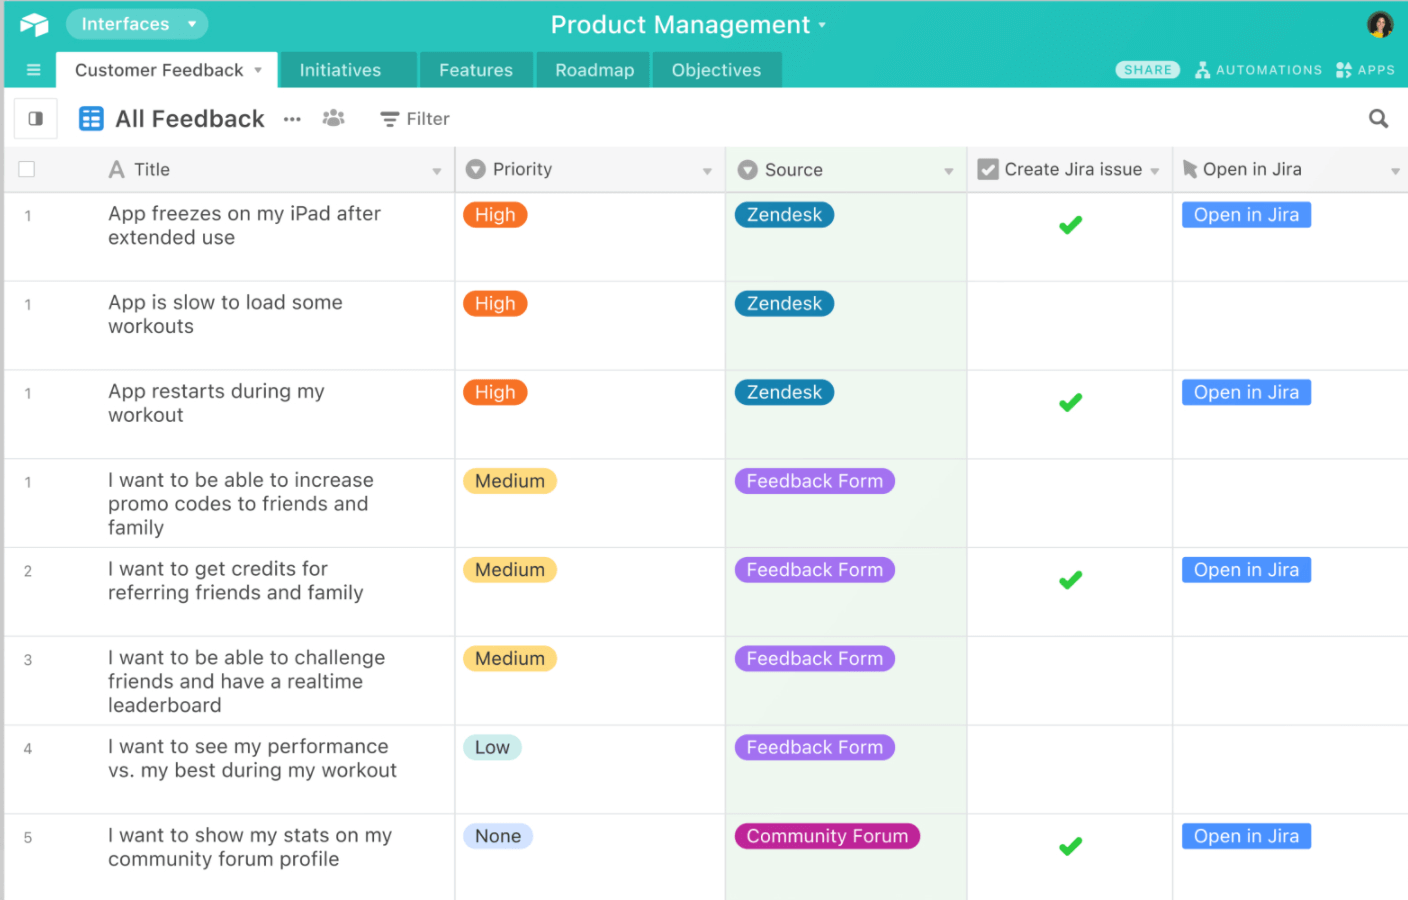Open the Open in Jira column arrow
This screenshot has height=900, width=1408.
(x=1395, y=171)
